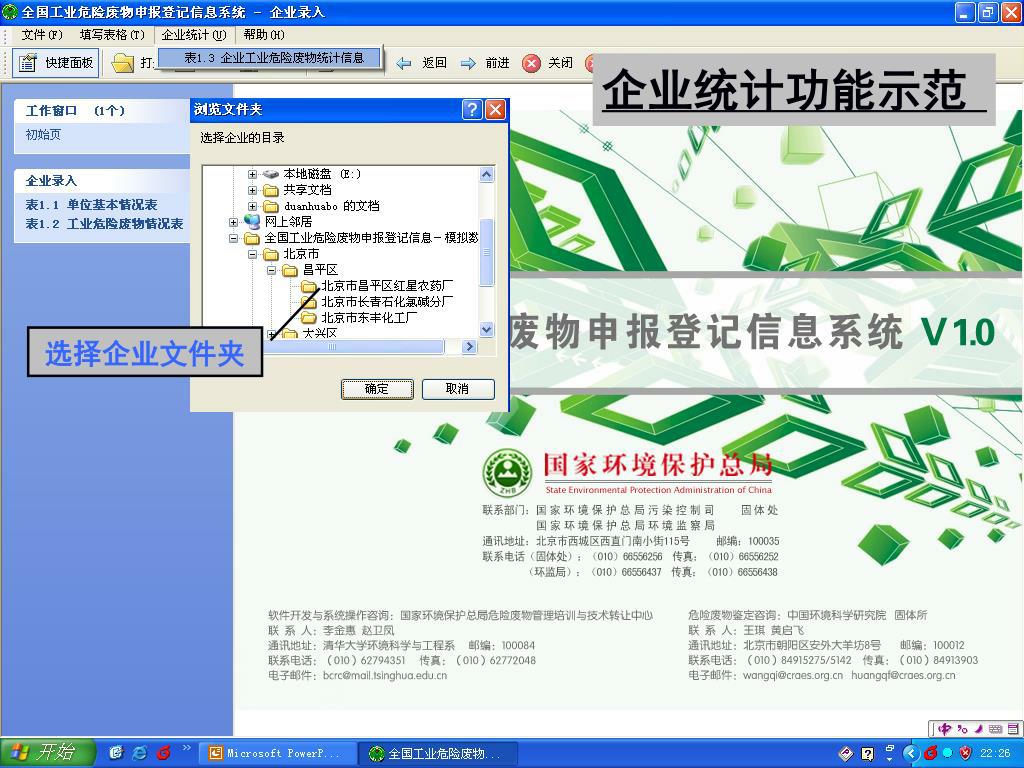Expand the 共享文档 tree node
This screenshot has width=1024, height=768.
click(252, 191)
